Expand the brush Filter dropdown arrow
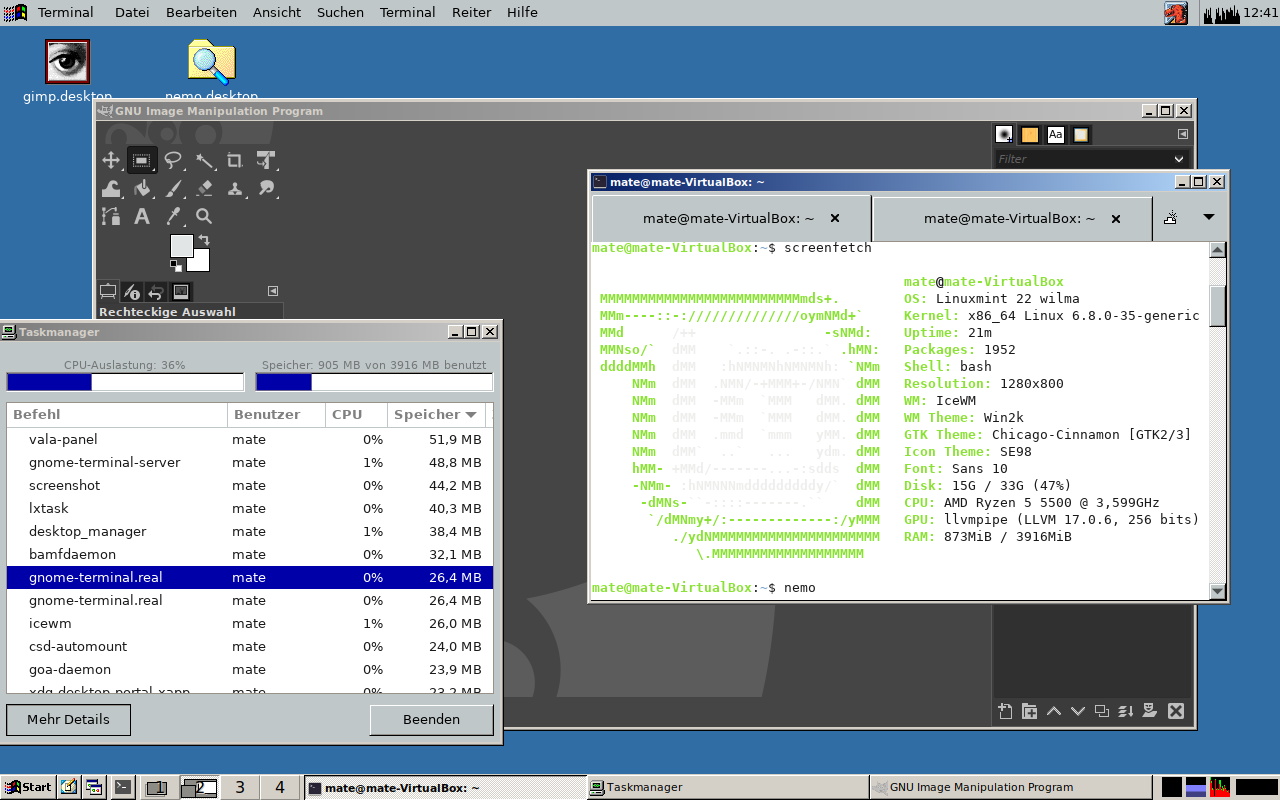The width and height of the screenshot is (1280, 800). (x=1179, y=159)
